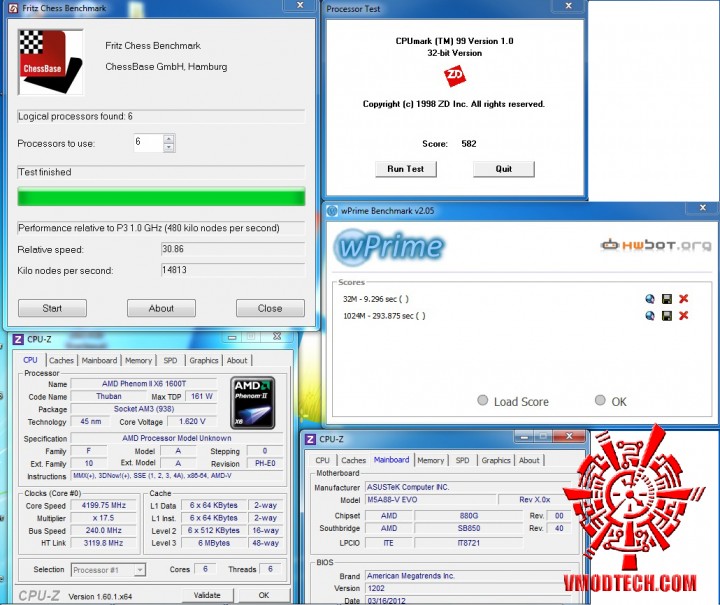Click AMD Phenom II processor badge
Viewport: 720px width, 605px height.
click(253, 403)
